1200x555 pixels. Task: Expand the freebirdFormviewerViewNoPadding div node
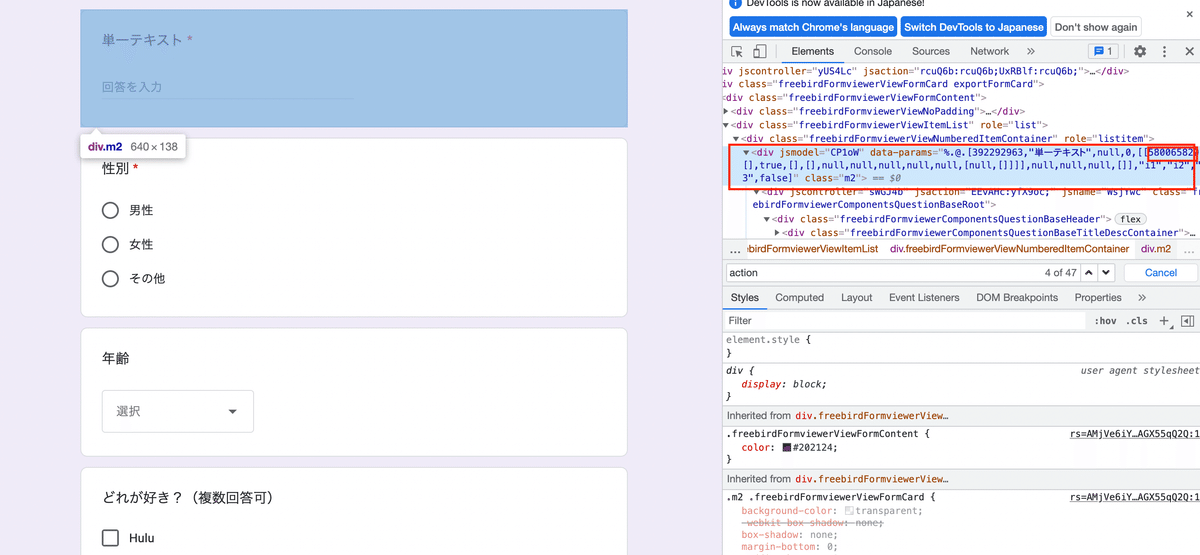coord(727,111)
